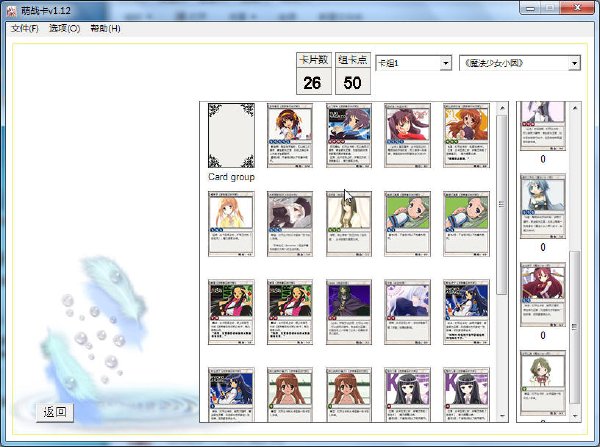Expand the 卡组1 deck dropdown

[x=445, y=63]
